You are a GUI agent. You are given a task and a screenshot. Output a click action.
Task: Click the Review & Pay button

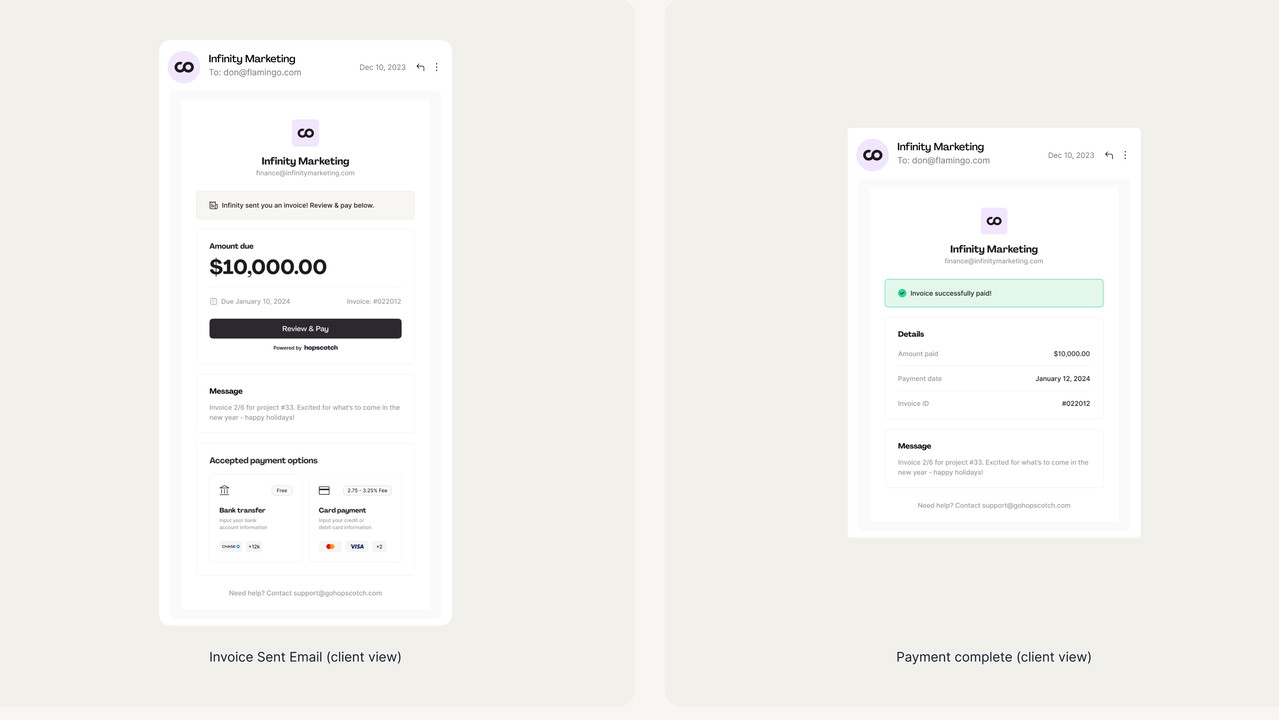tap(305, 328)
